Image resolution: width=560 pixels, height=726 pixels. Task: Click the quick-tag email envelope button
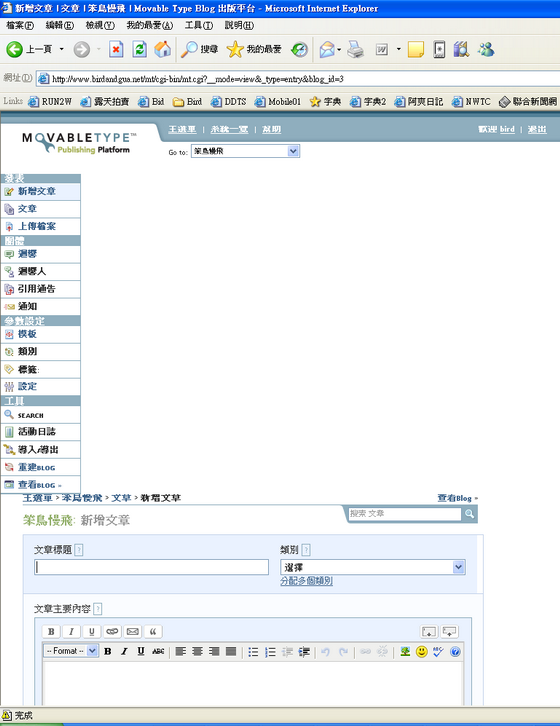coord(132,631)
